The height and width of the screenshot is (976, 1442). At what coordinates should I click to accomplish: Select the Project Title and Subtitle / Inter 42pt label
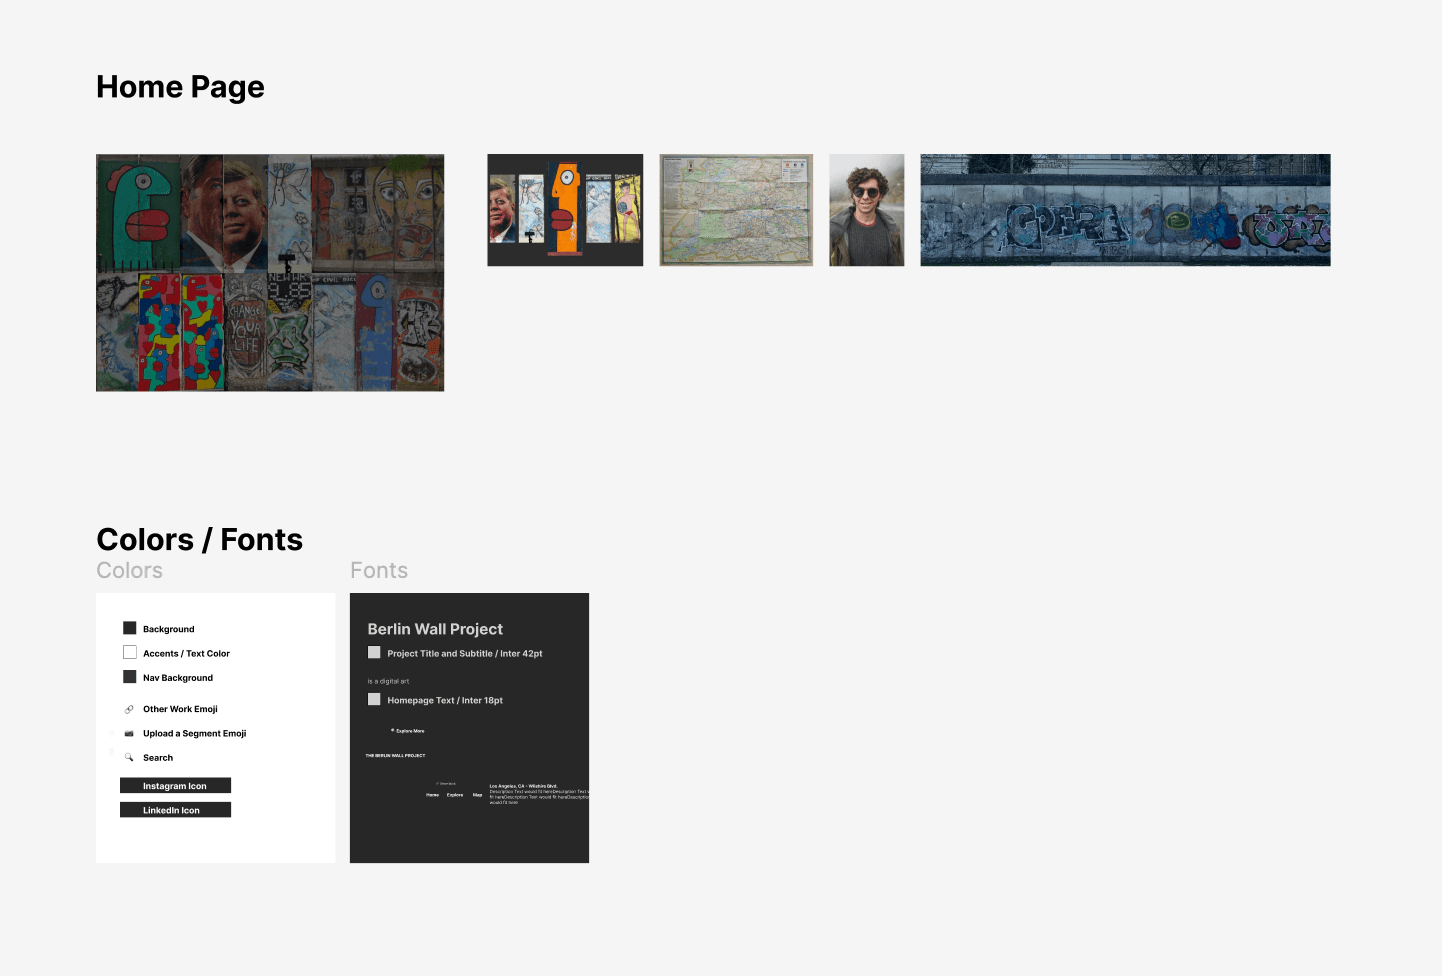465,653
